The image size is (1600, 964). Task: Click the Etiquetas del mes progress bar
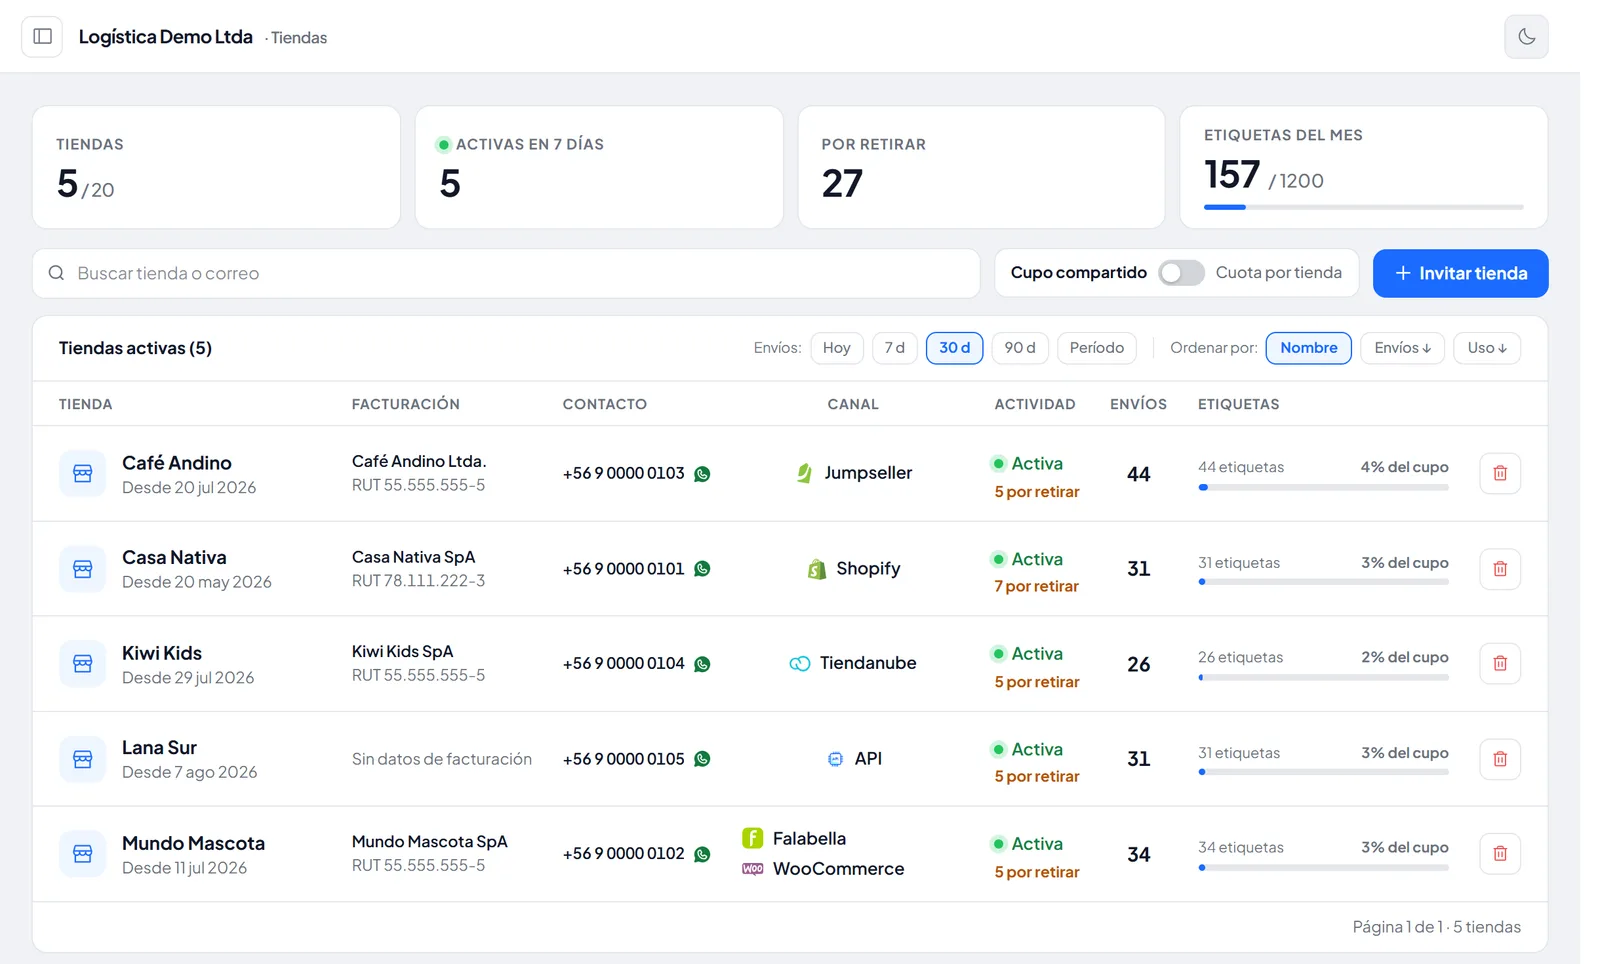click(x=1364, y=207)
